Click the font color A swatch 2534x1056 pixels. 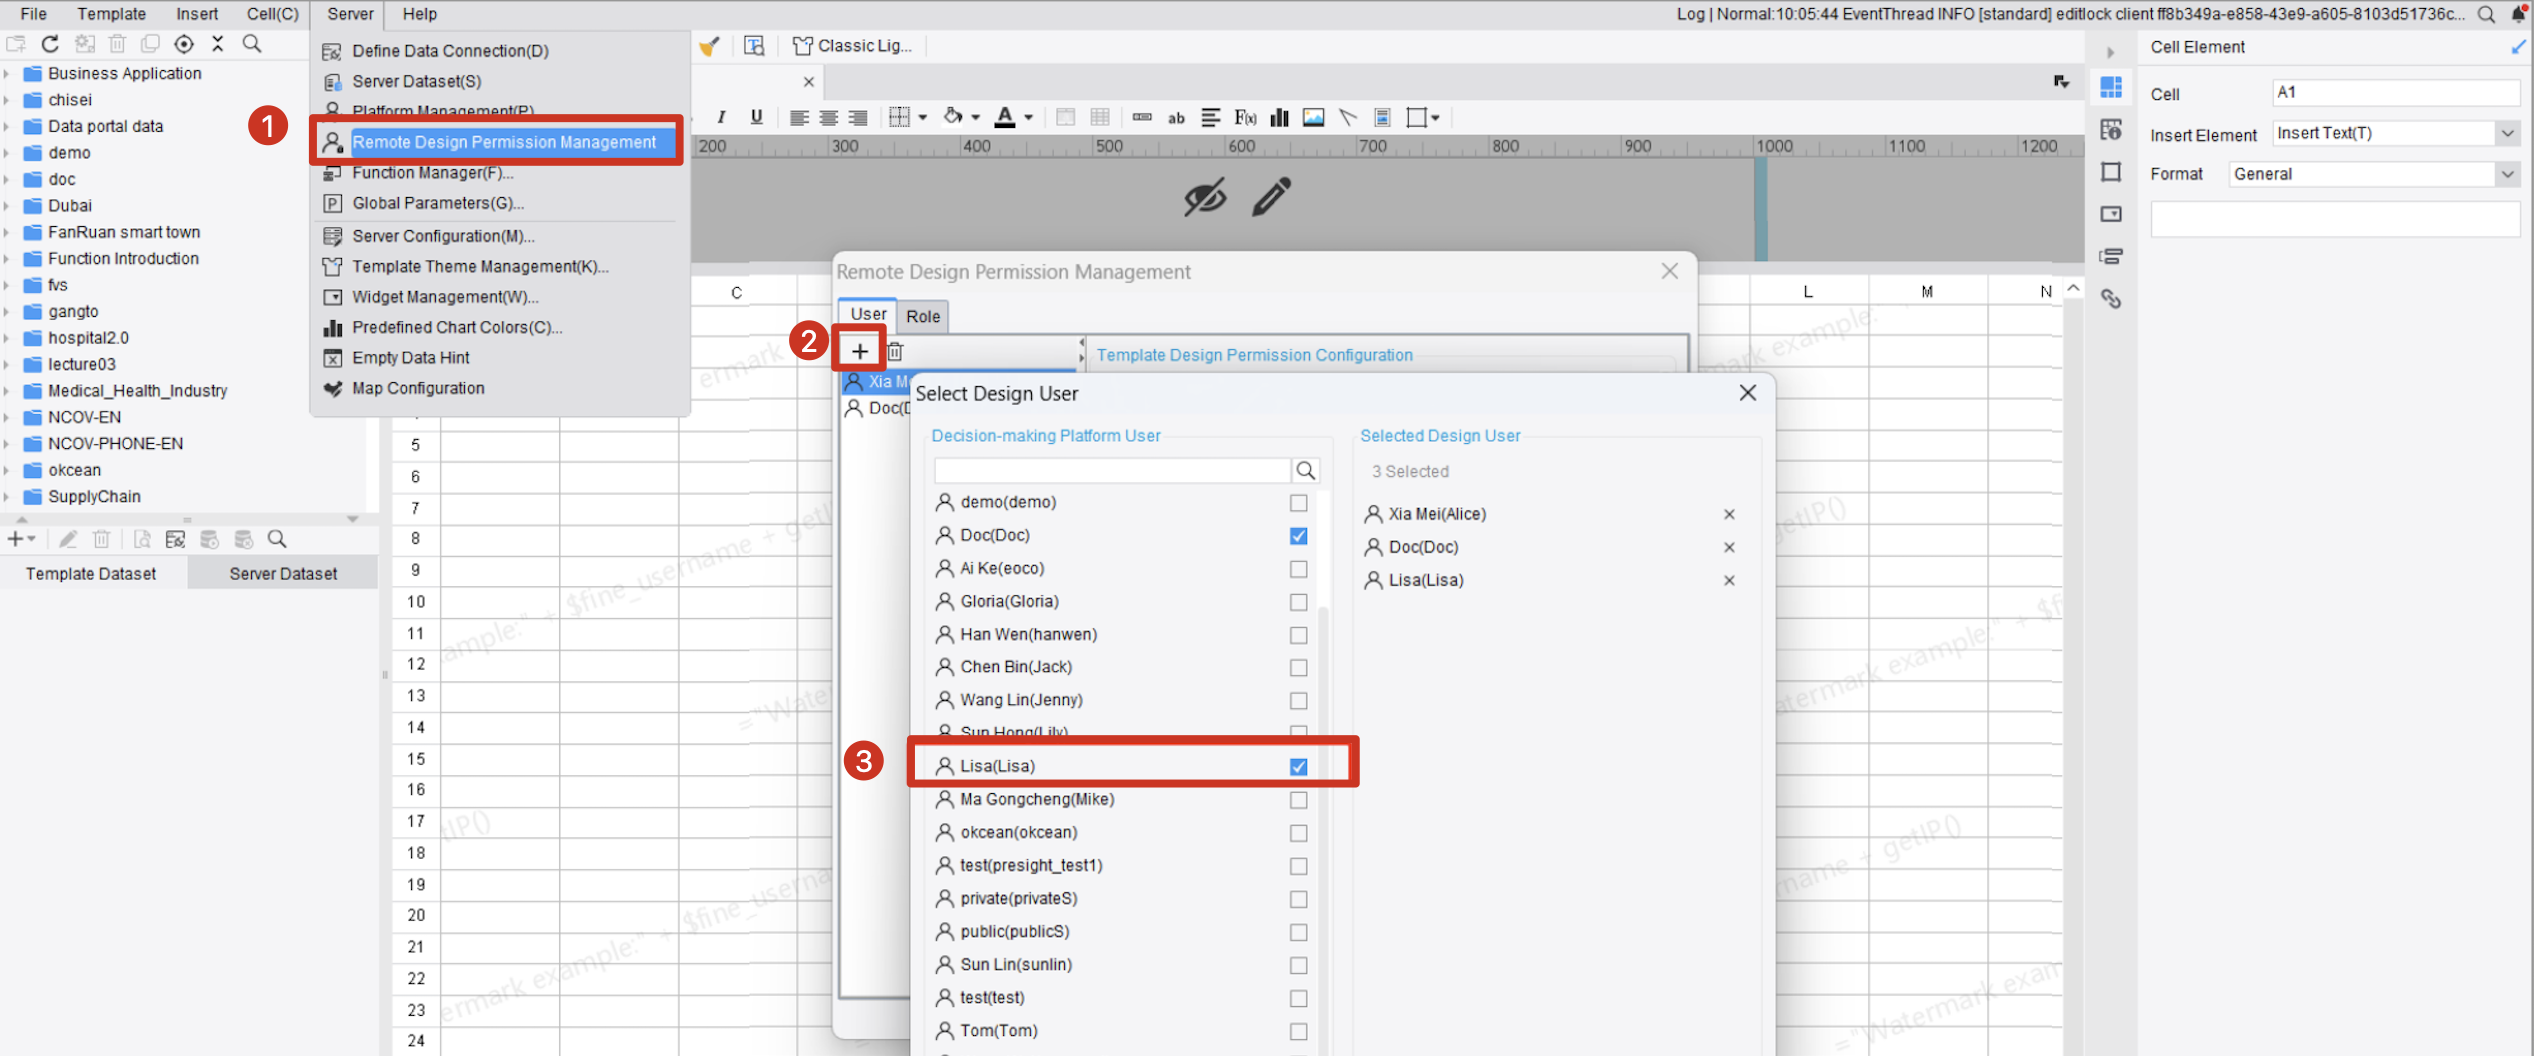[1005, 118]
